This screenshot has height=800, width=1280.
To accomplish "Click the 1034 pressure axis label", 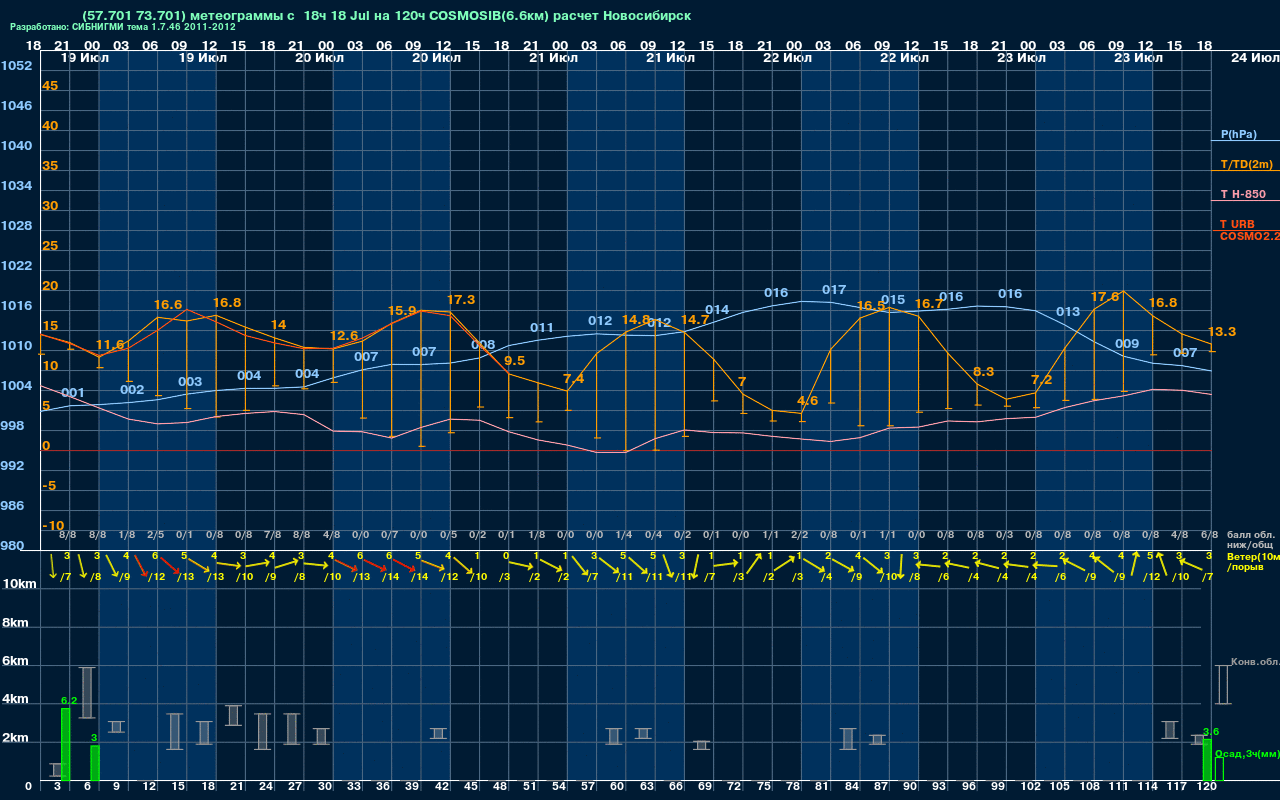I will (16, 186).
